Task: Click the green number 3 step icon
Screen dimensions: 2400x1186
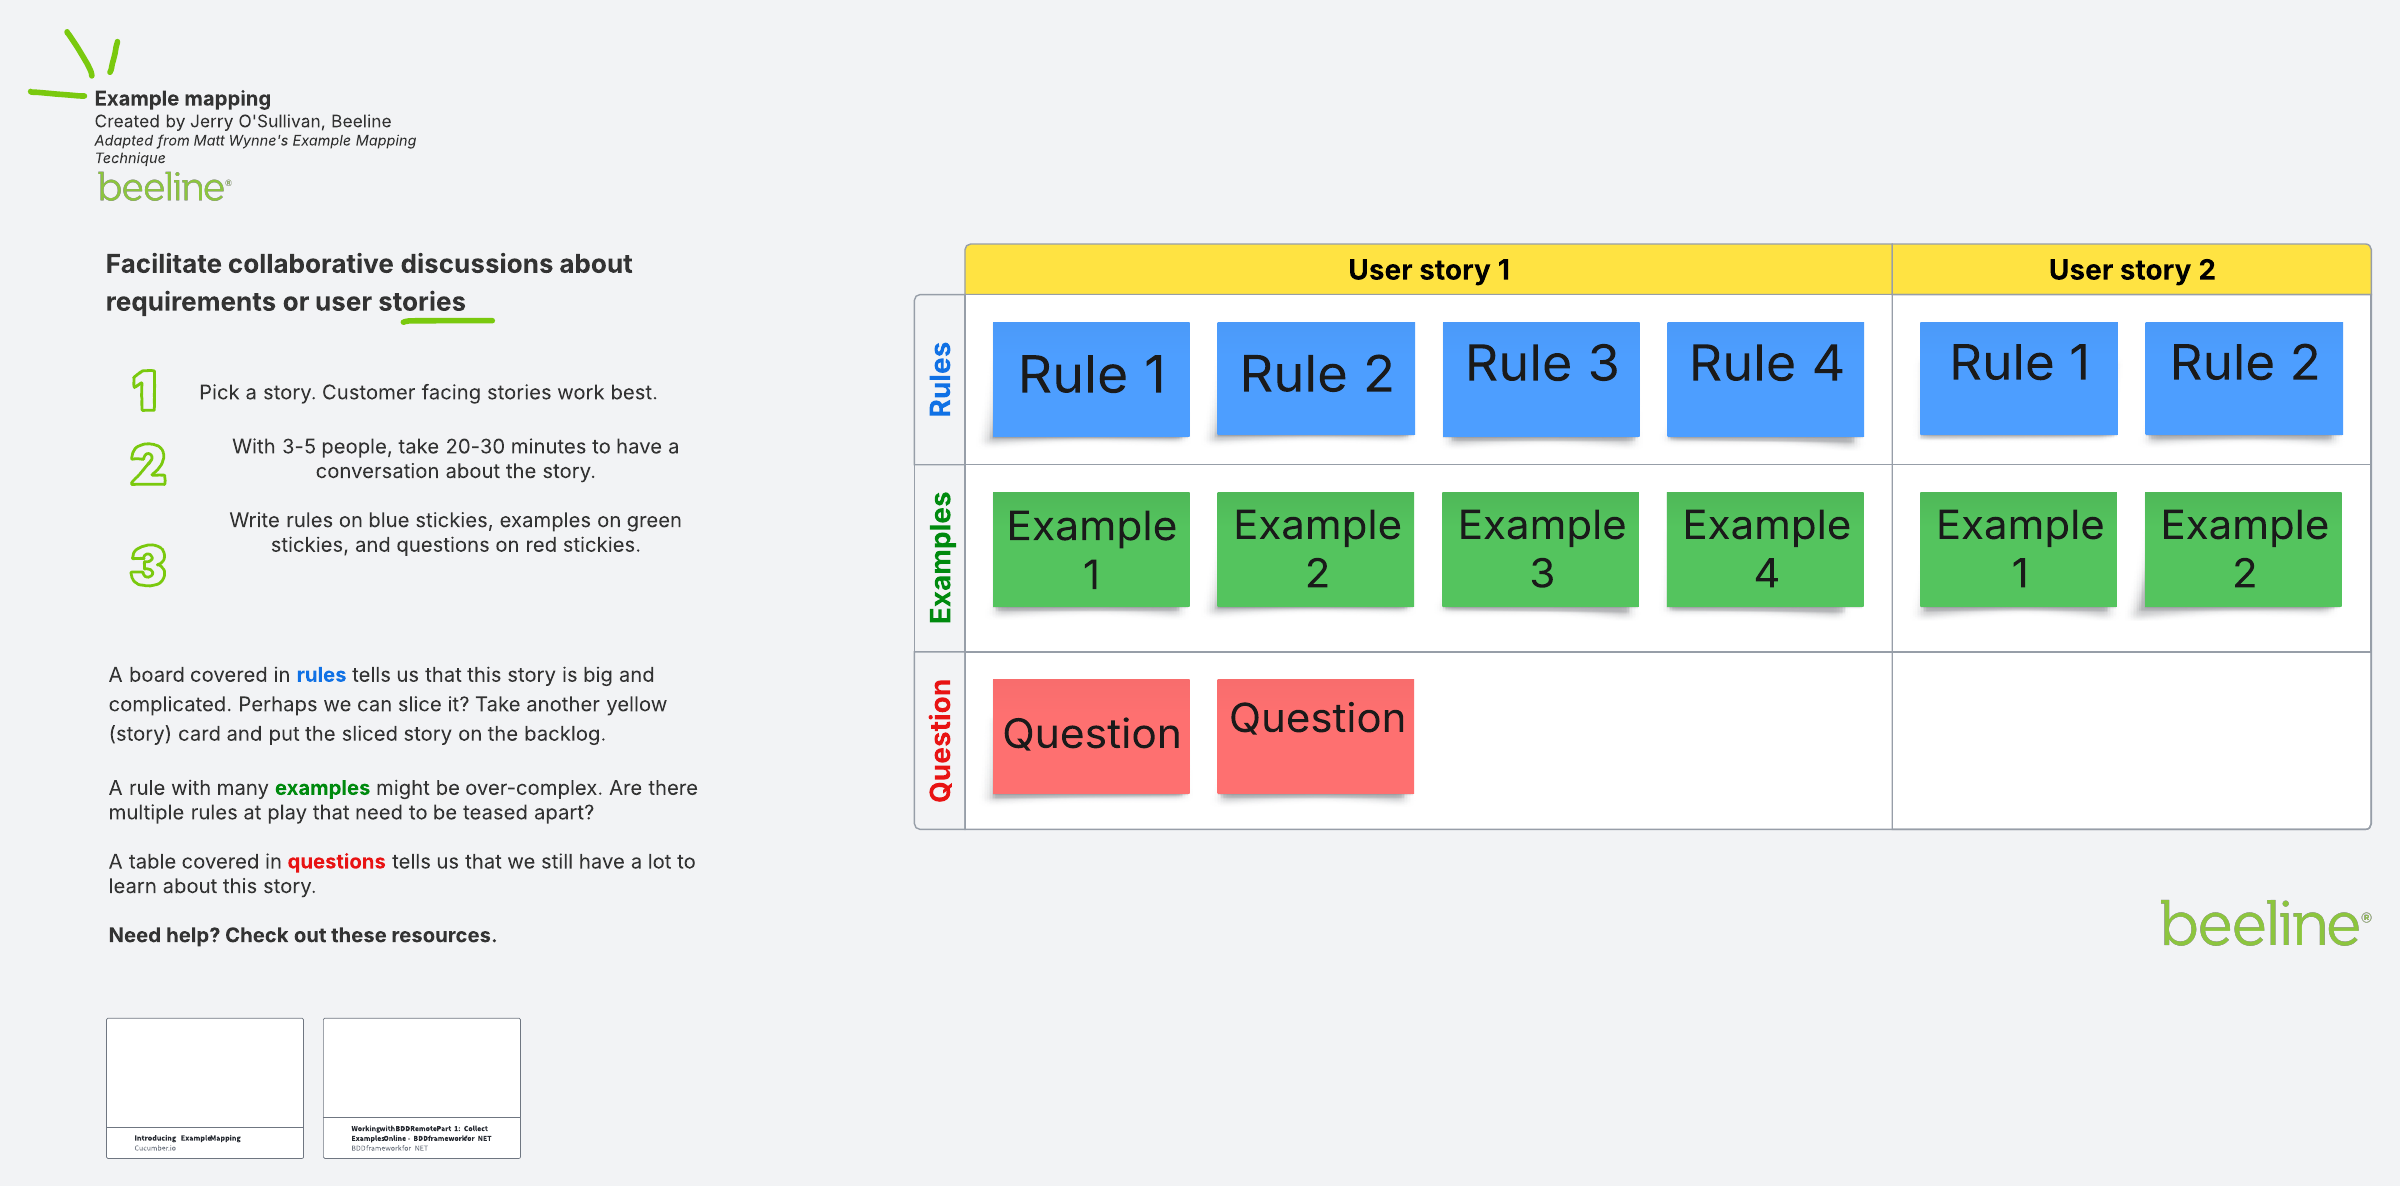Action: [148, 565]
